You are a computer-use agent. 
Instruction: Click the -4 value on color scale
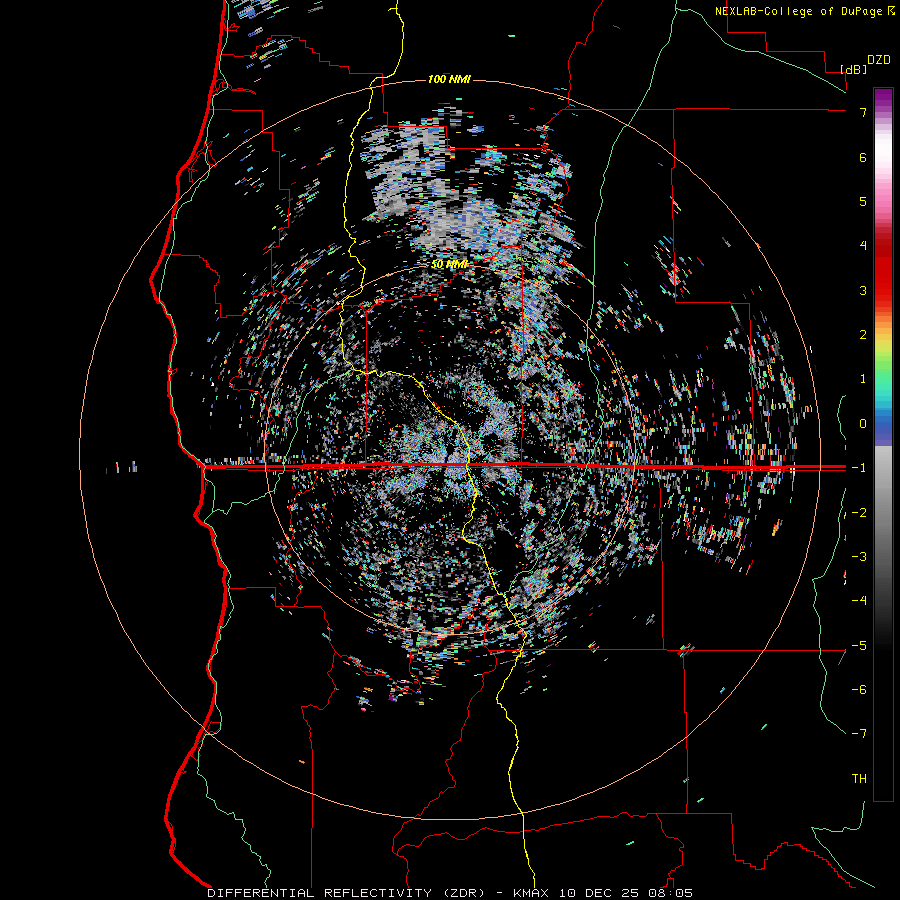pos(859,601)
